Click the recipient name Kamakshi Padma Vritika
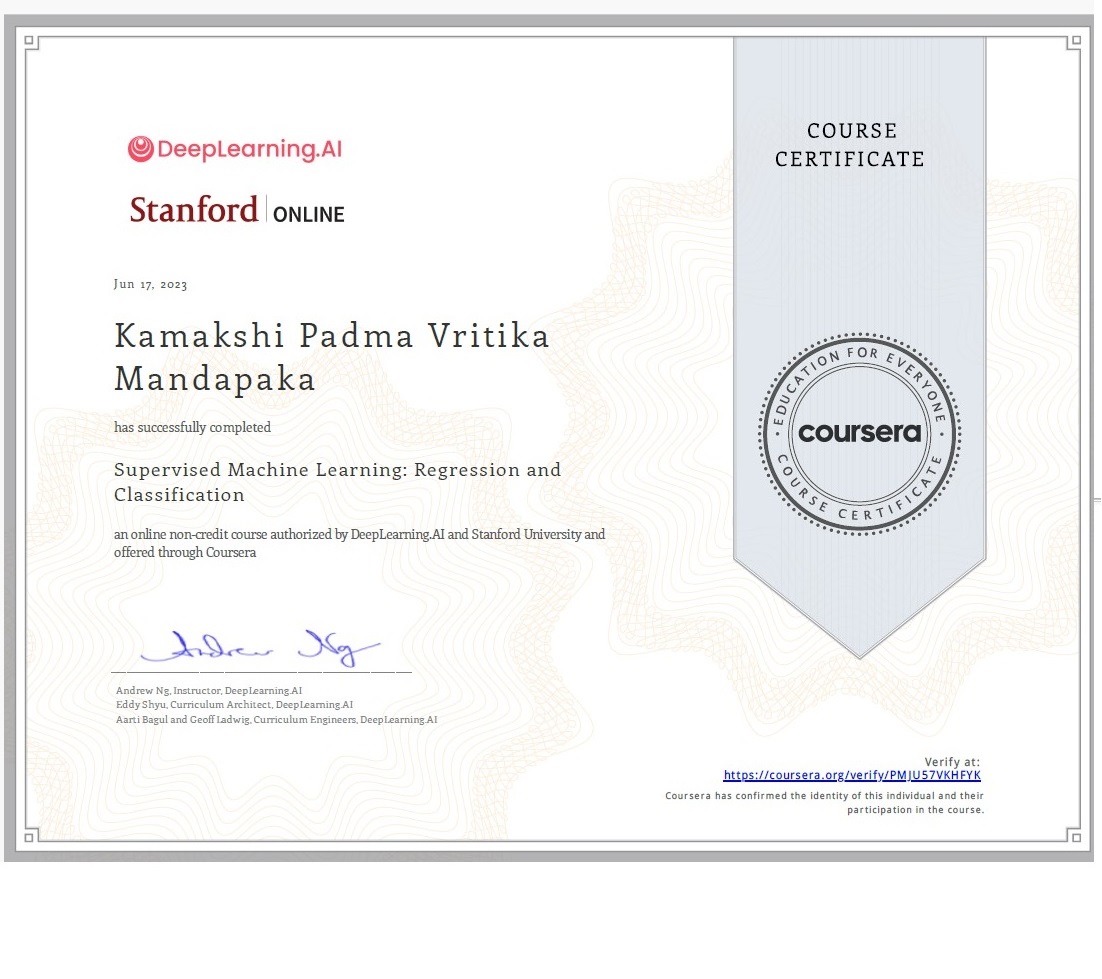This screenshot has width=1102, height=979. point(332,336)
